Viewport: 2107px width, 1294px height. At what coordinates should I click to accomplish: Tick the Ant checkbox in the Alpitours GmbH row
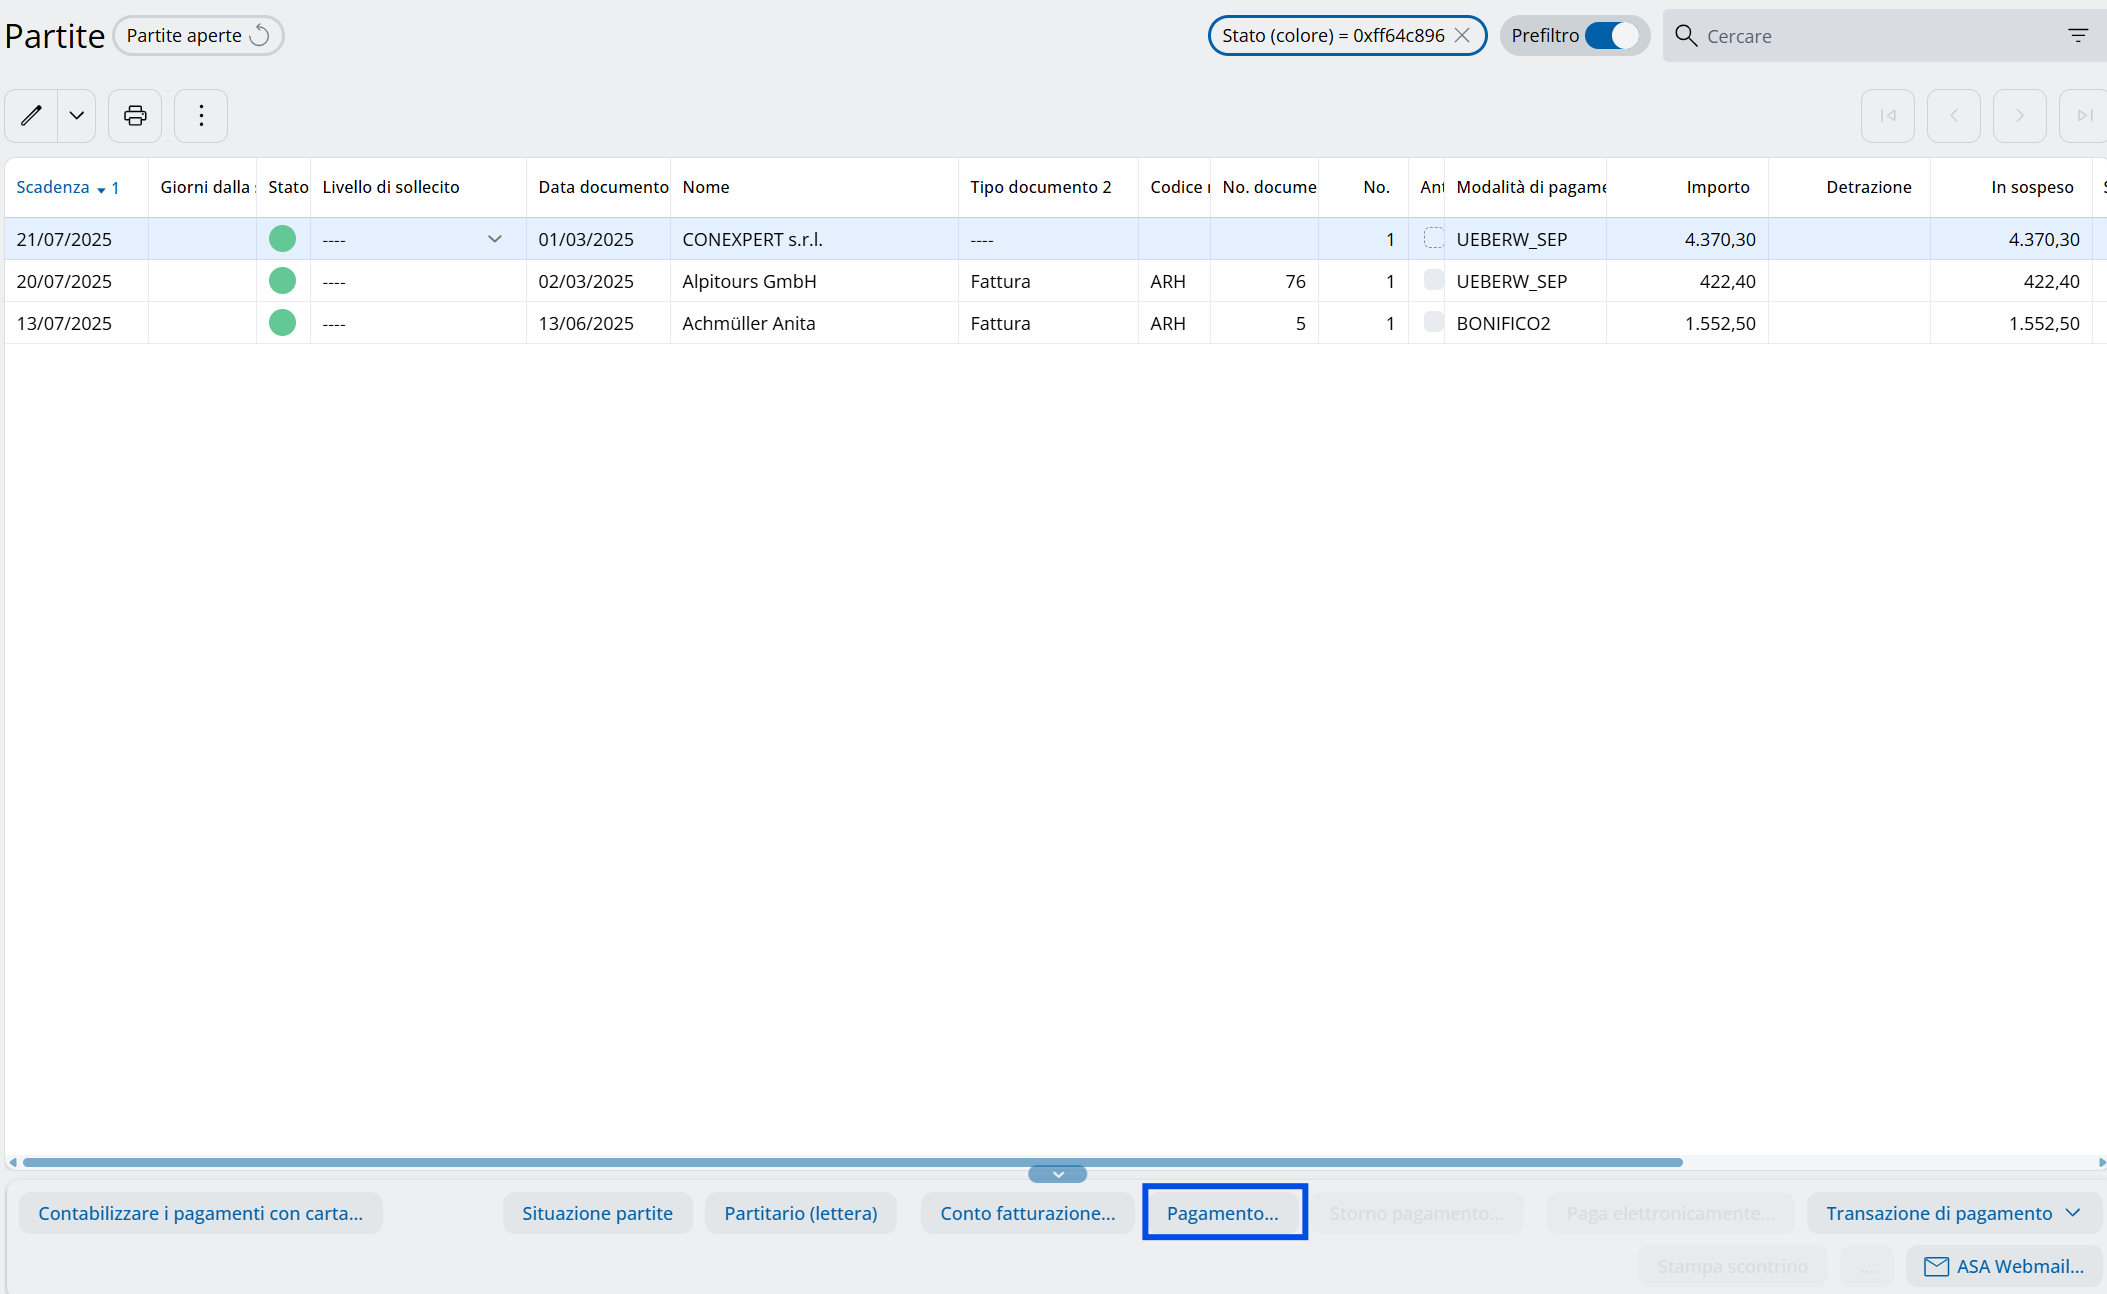pyautogui.click(x=1433, y=280)
